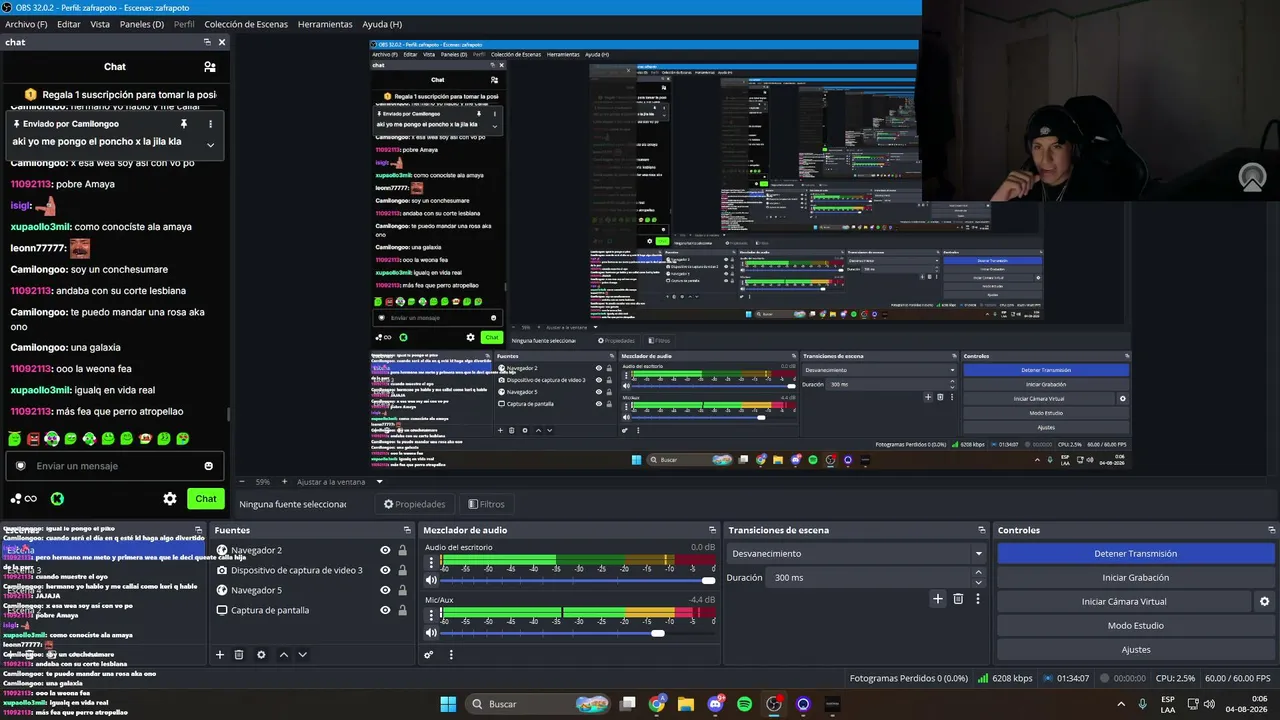Open Desvanecimiento transition dropdown
Viewport: 1280px width, 720px height.
[857, 553]
